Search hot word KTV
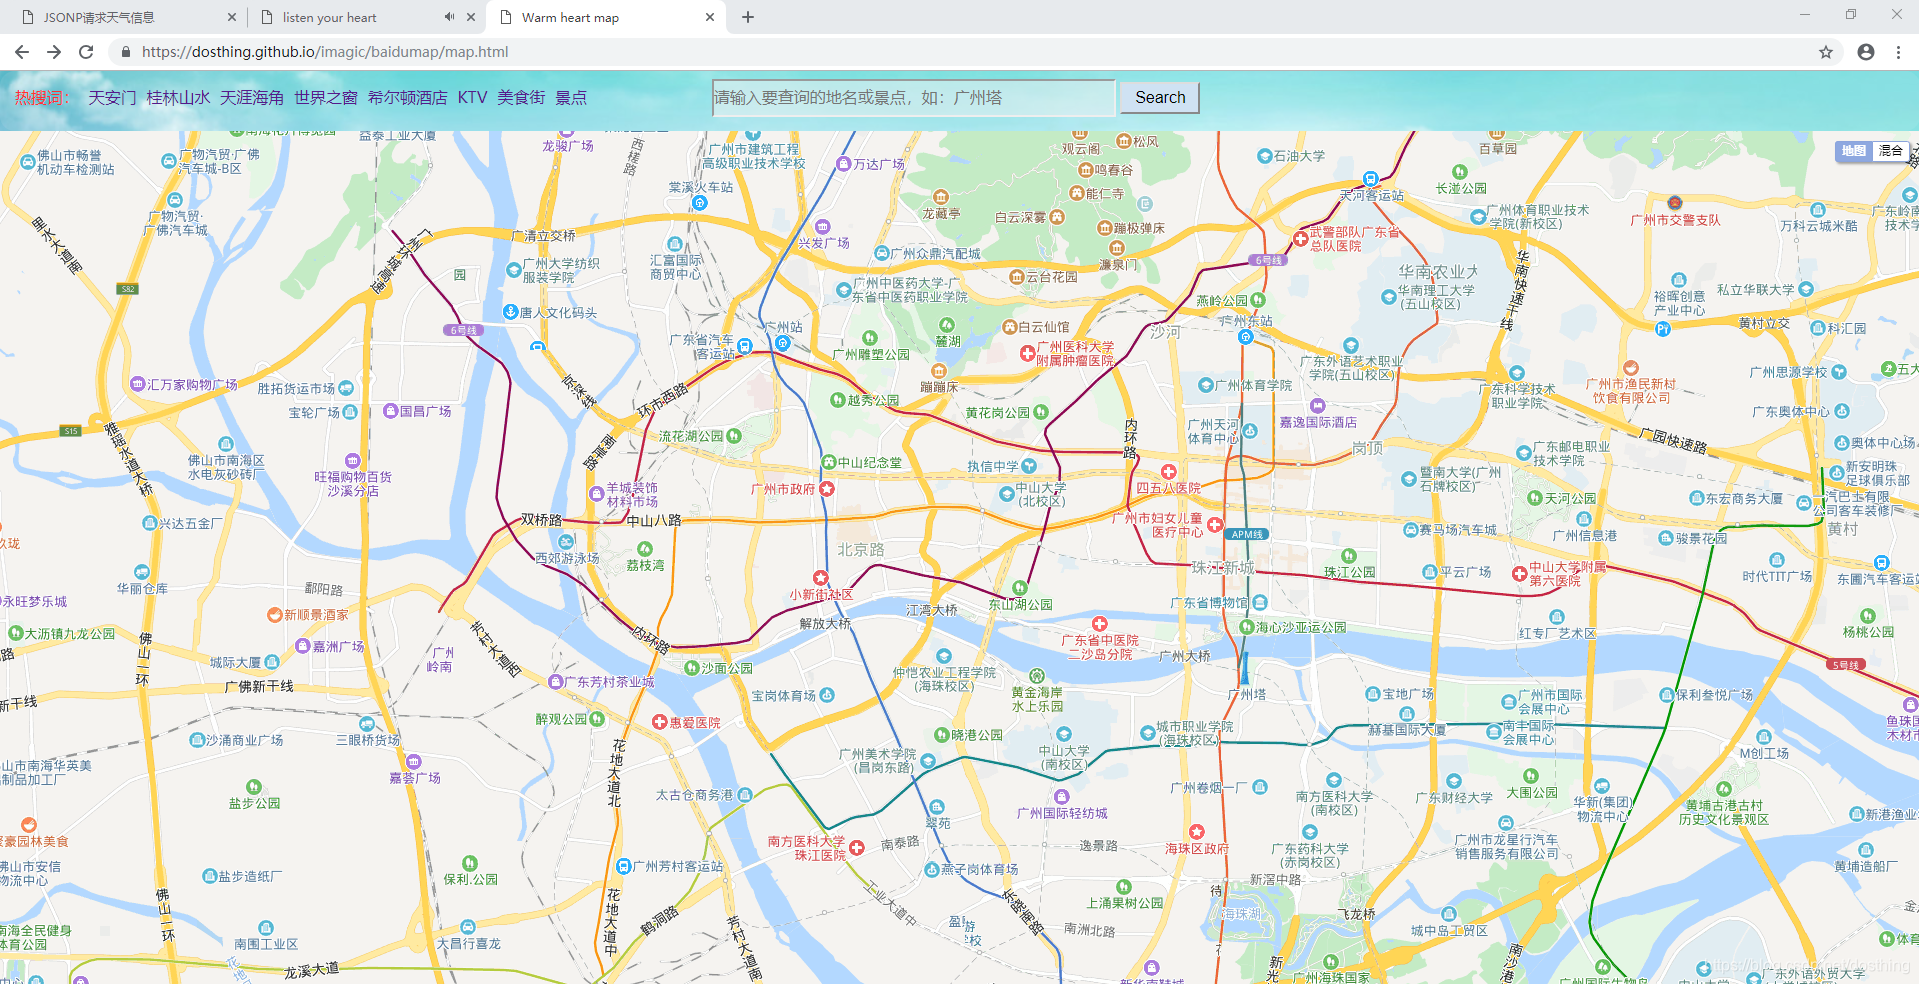Screen dimensions: 1919x984 tap(472, 97)
